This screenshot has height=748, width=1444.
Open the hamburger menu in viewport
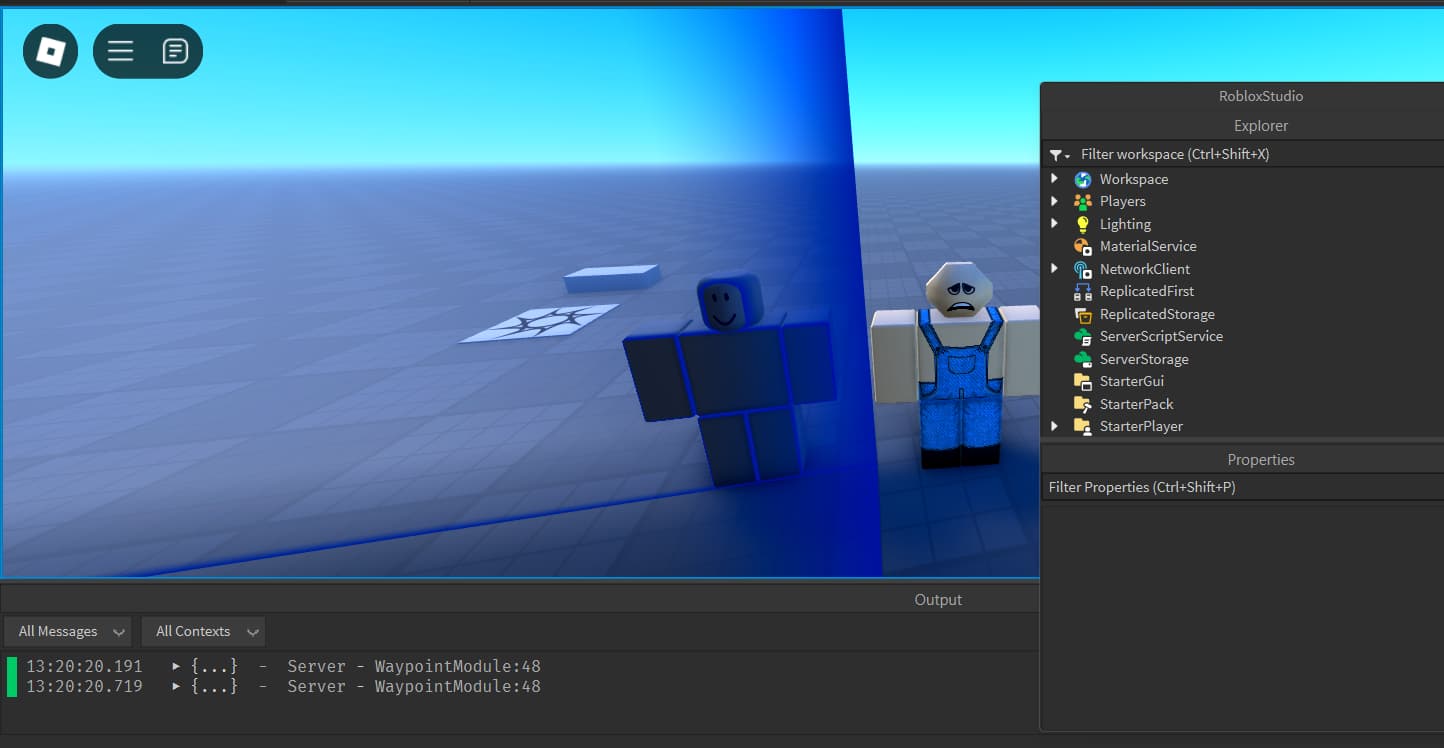tap(121, 51)
